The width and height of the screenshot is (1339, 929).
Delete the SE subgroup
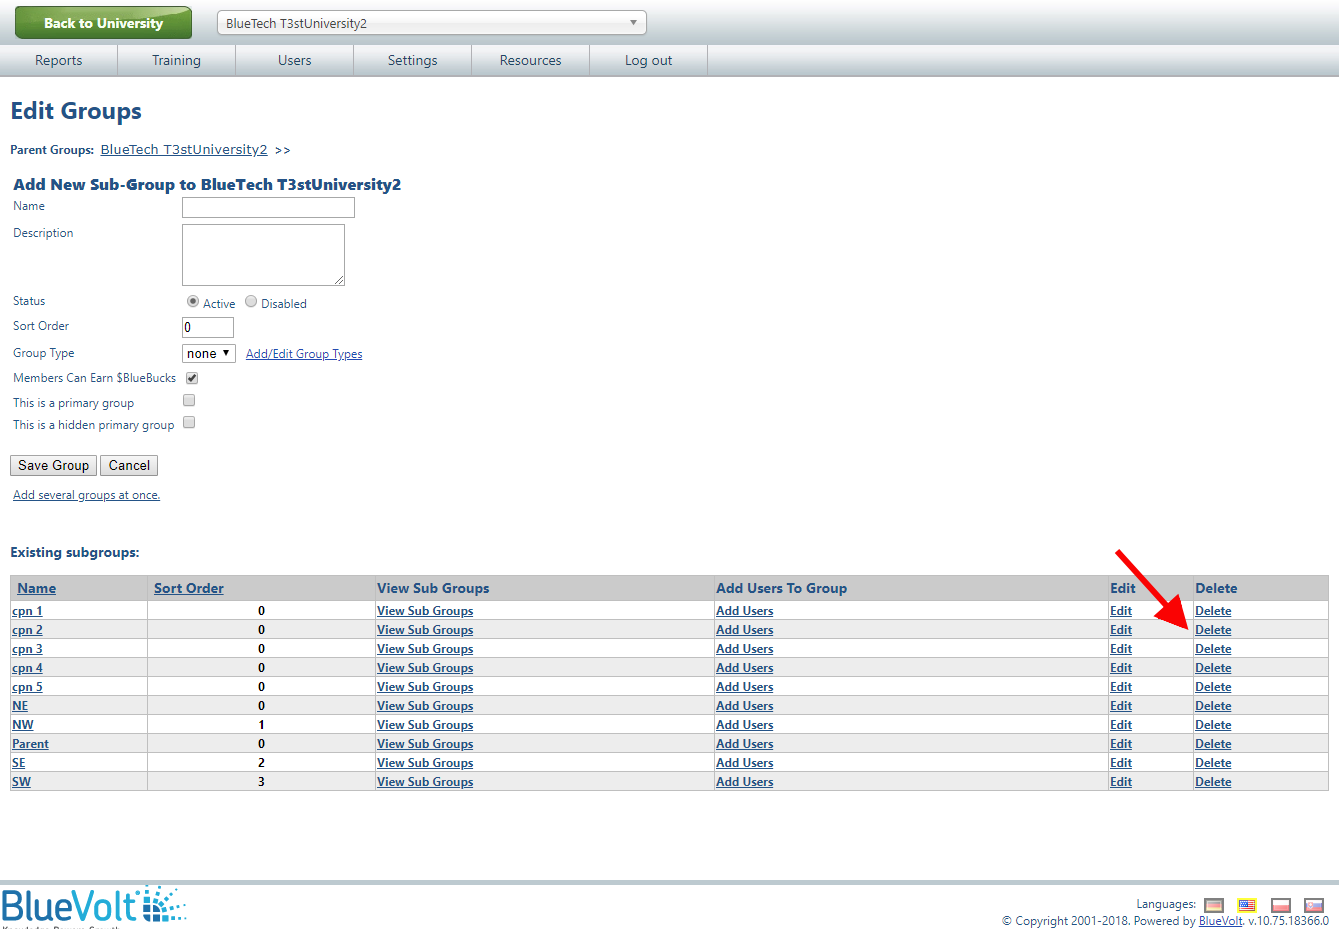tap(1213, 763)
